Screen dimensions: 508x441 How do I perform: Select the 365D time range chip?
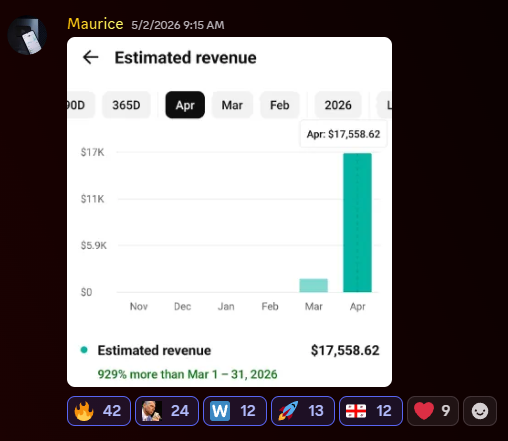[126, 105]
